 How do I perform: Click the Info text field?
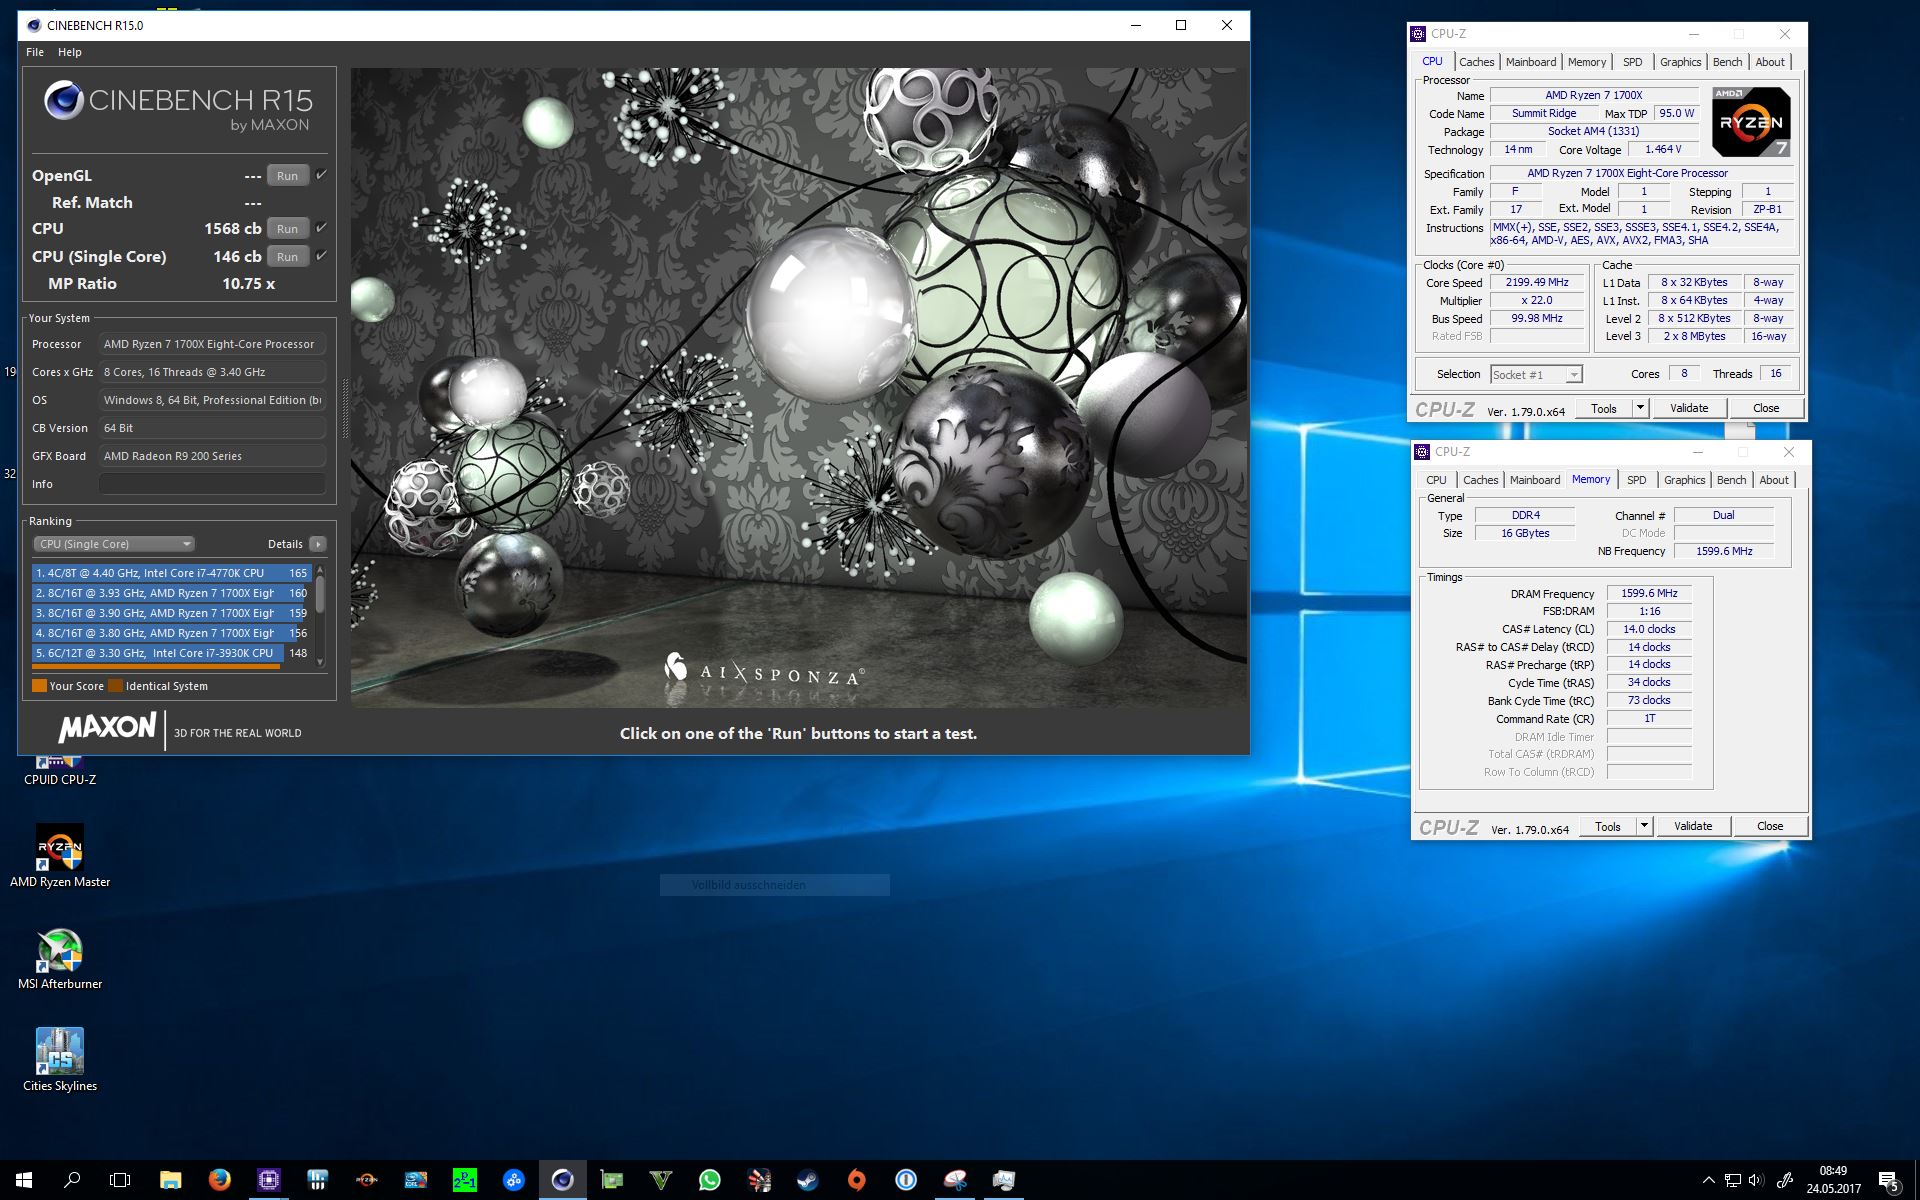(x=212, y=484)
